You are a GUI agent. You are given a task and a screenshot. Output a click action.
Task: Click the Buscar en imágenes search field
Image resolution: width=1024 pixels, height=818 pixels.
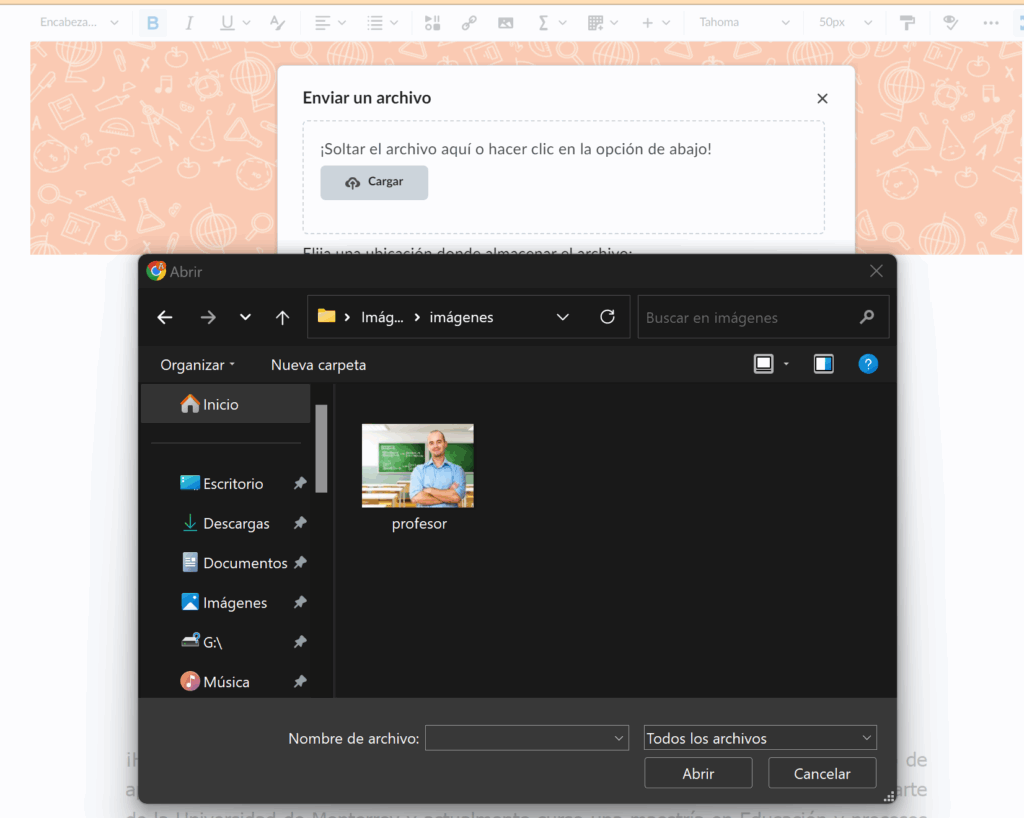[x=750, y=317]
